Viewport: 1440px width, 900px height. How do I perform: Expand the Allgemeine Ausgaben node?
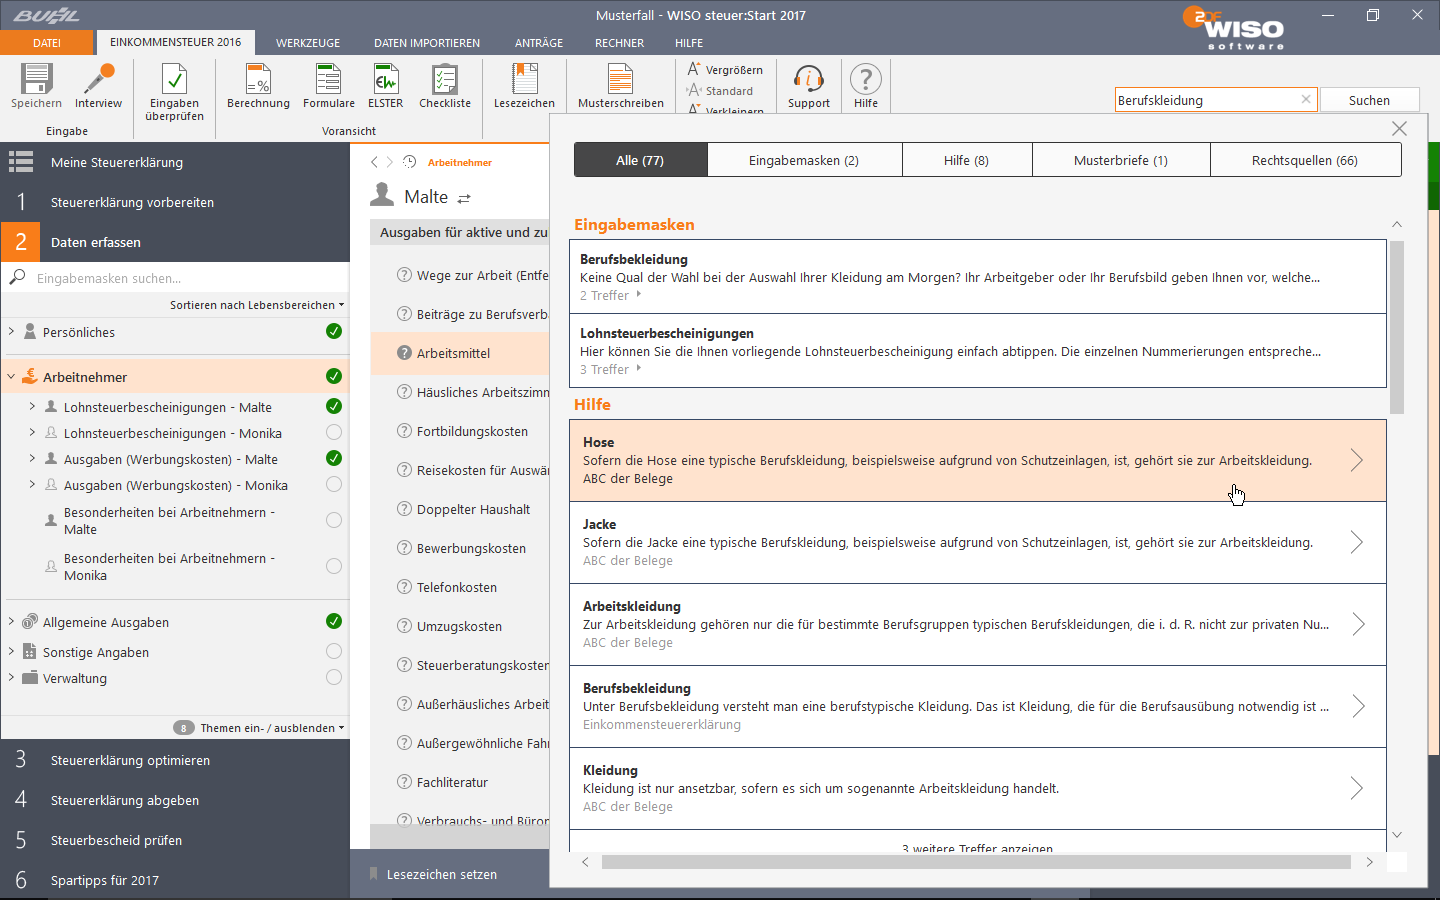(x=11, y=621)
